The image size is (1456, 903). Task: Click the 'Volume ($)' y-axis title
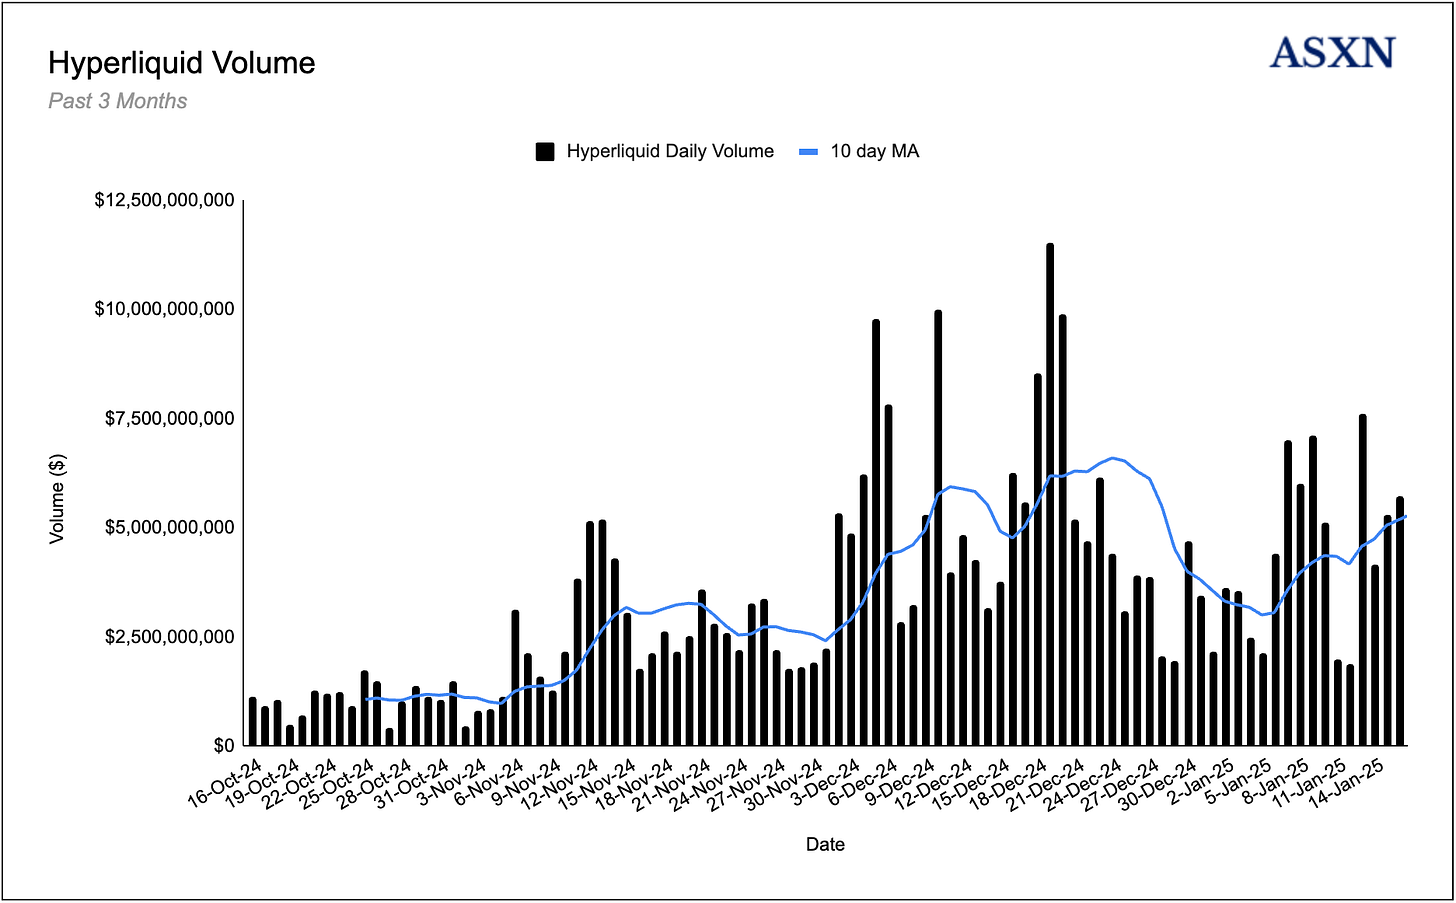[57, 499]
